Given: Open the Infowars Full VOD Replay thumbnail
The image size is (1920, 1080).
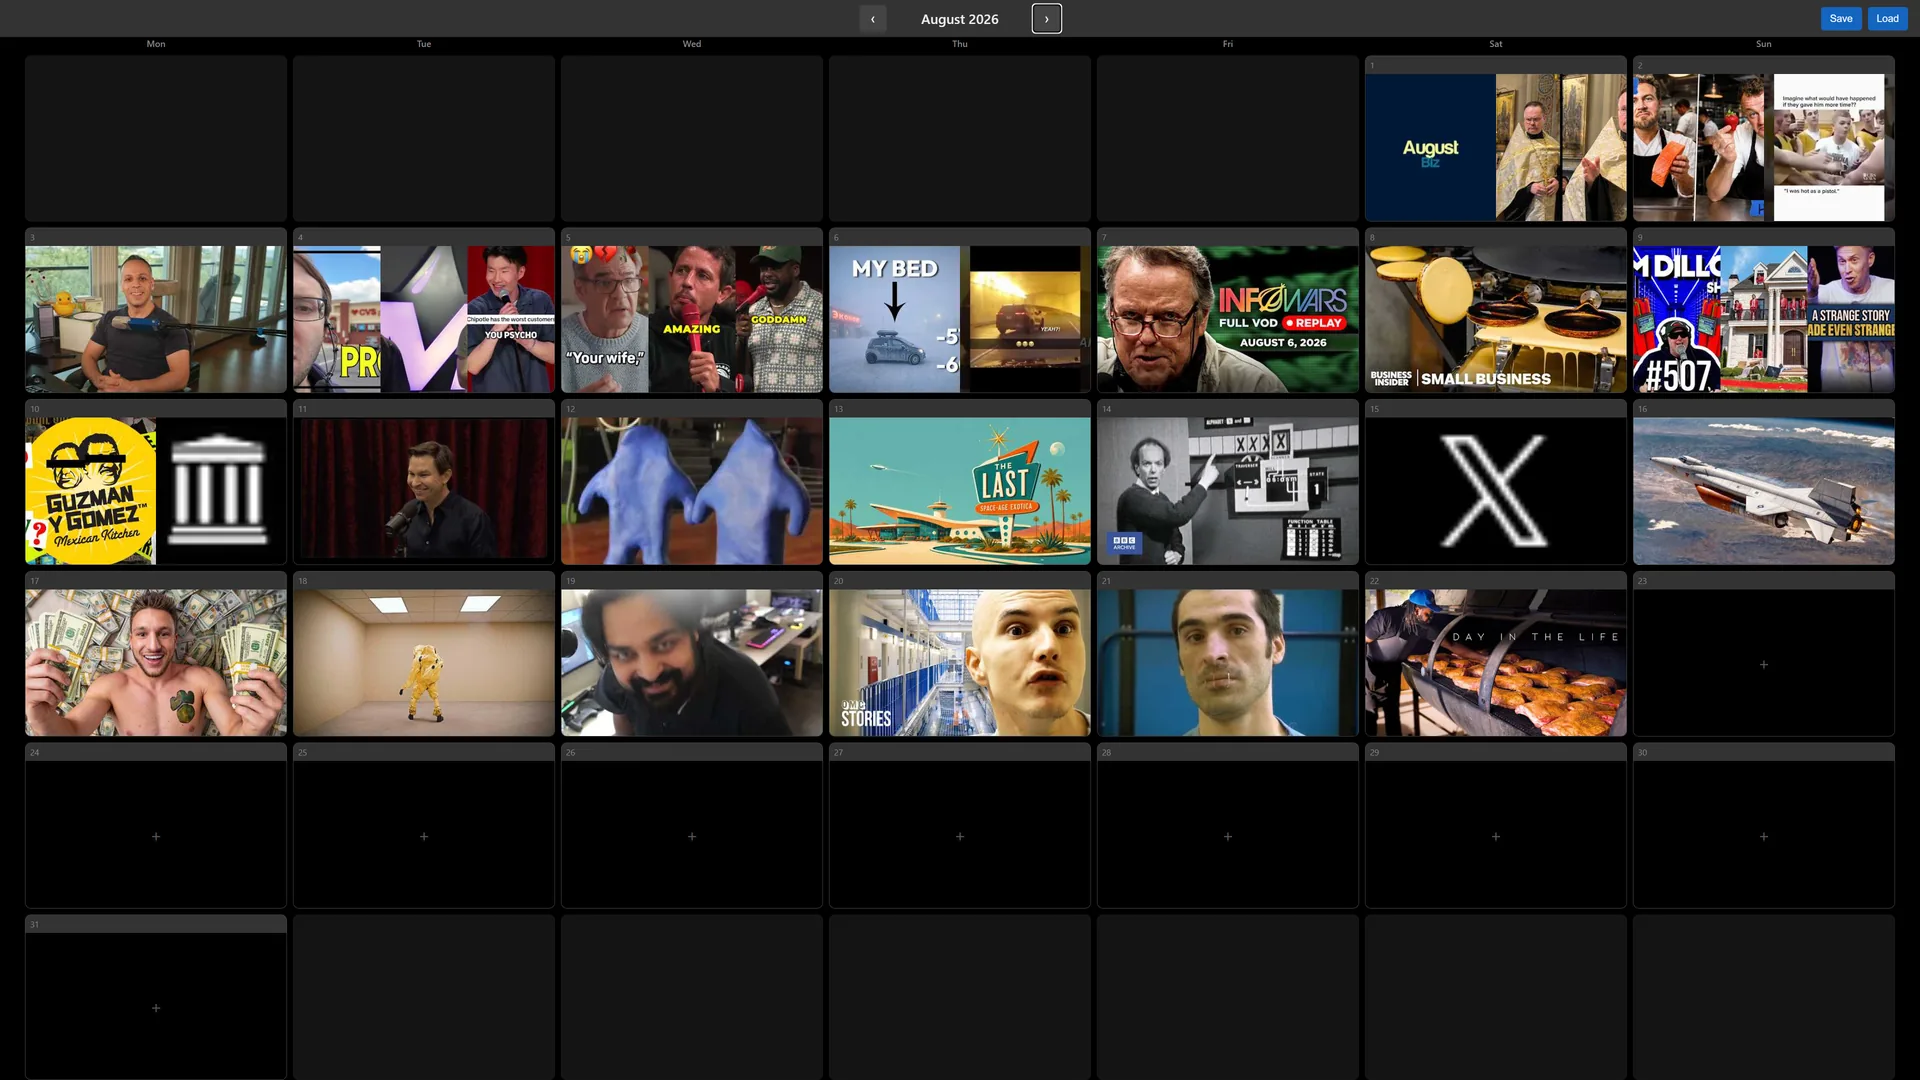Looking at the screenshot, I should pos(1228,319).
